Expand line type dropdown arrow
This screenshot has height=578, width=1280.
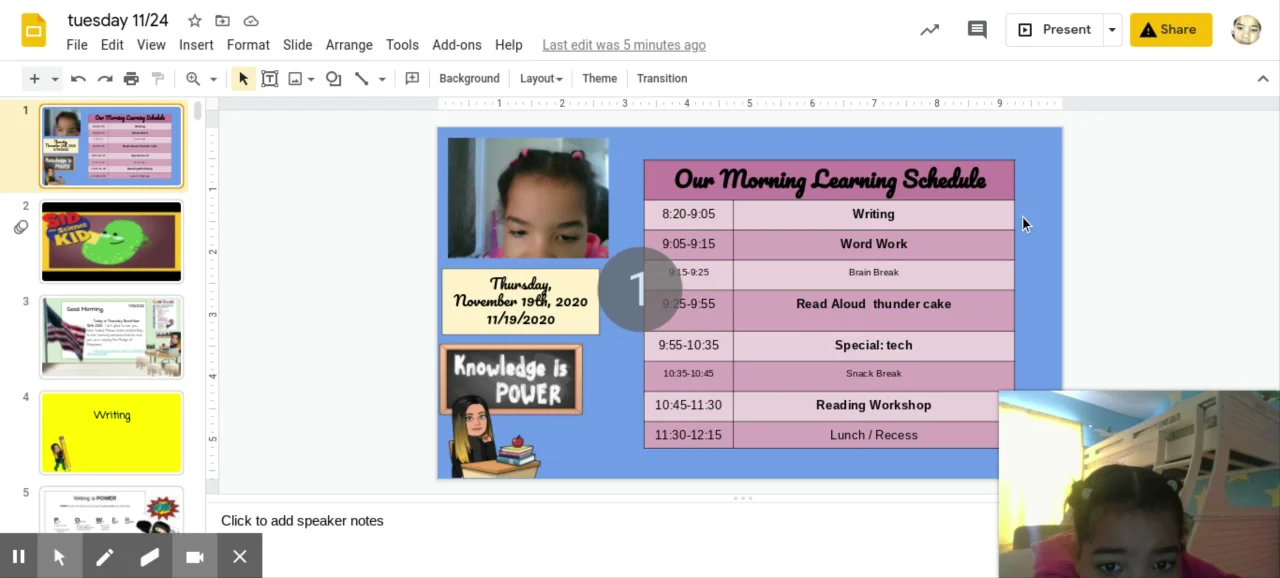382,79
